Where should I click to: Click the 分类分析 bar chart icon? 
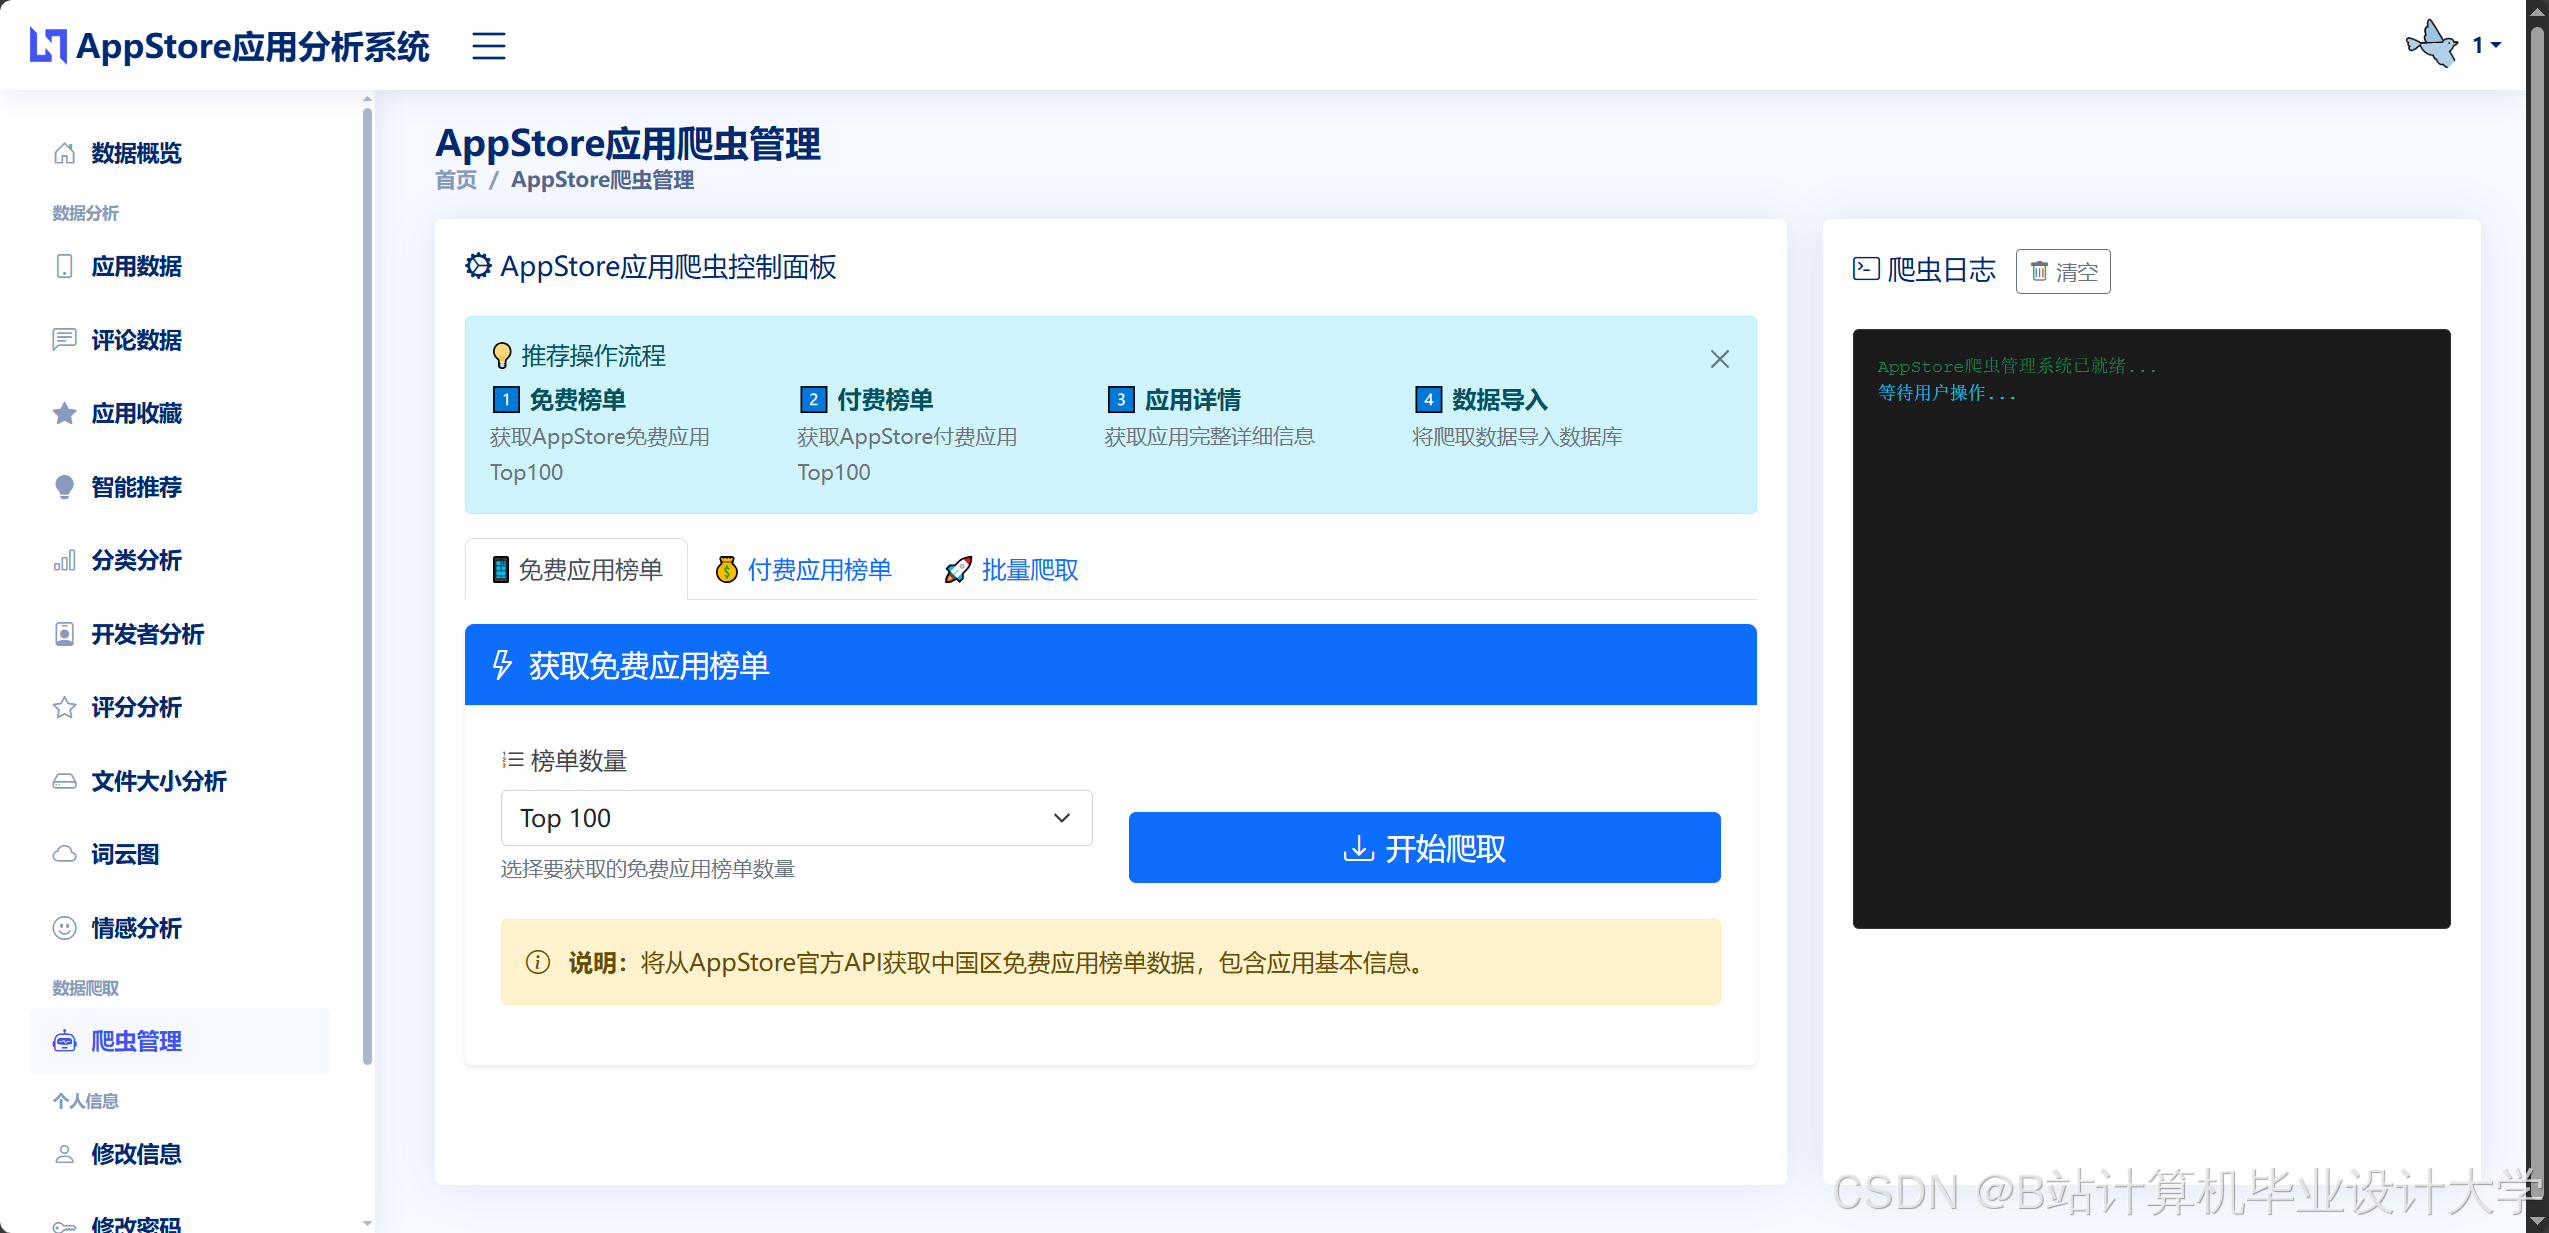(64, 560)
